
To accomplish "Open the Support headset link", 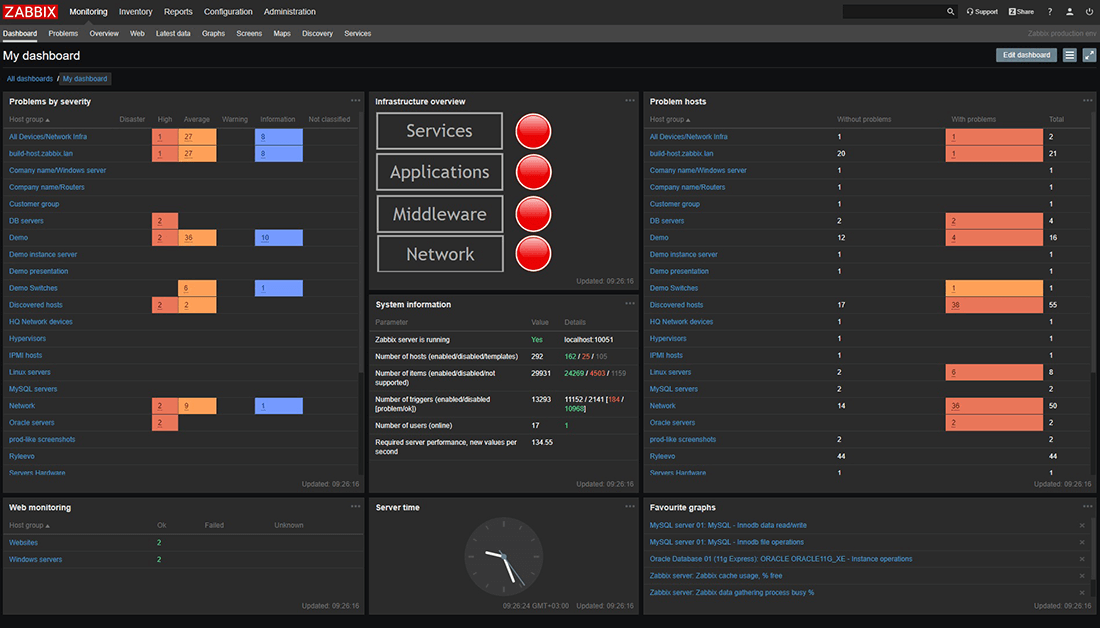I will click(982, 12).
